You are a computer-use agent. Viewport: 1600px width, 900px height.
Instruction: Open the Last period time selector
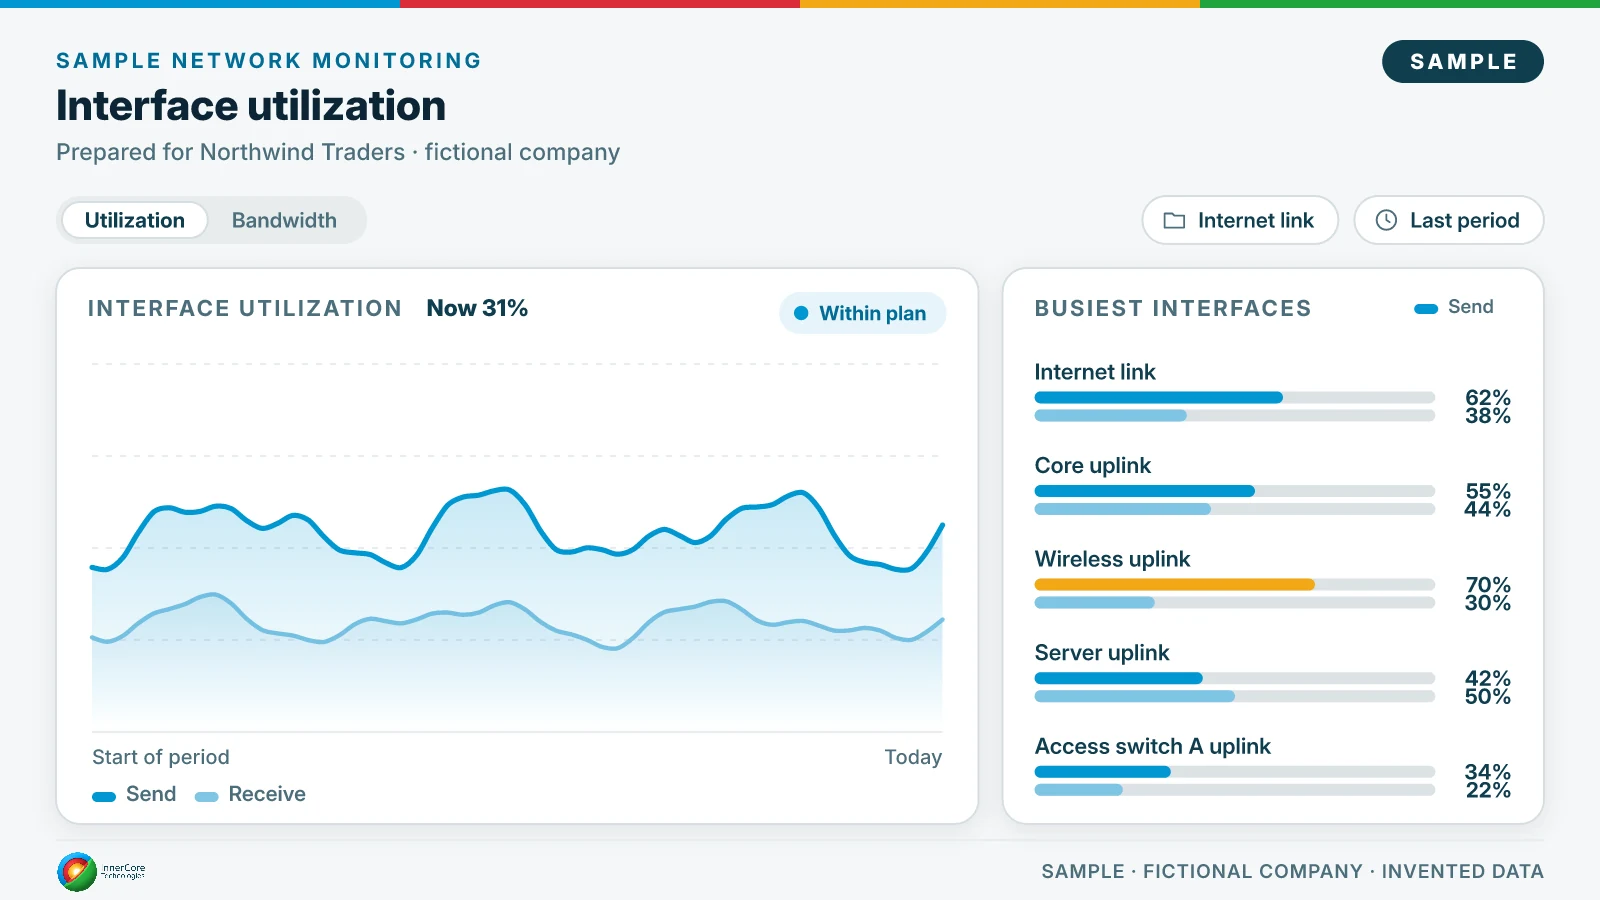pyautogui.click(x=1449, y=220)
